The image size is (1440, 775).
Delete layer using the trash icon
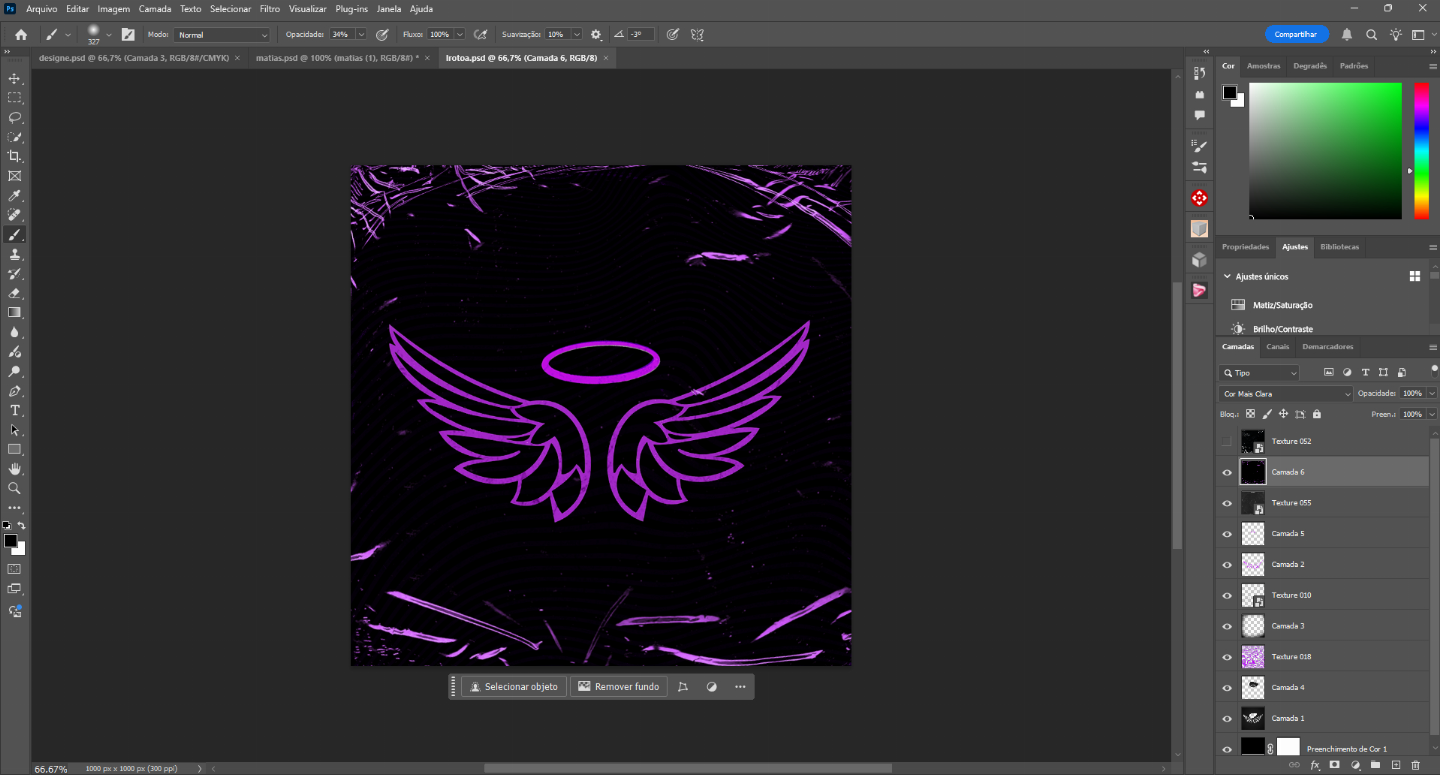(x=1415, y=765)
